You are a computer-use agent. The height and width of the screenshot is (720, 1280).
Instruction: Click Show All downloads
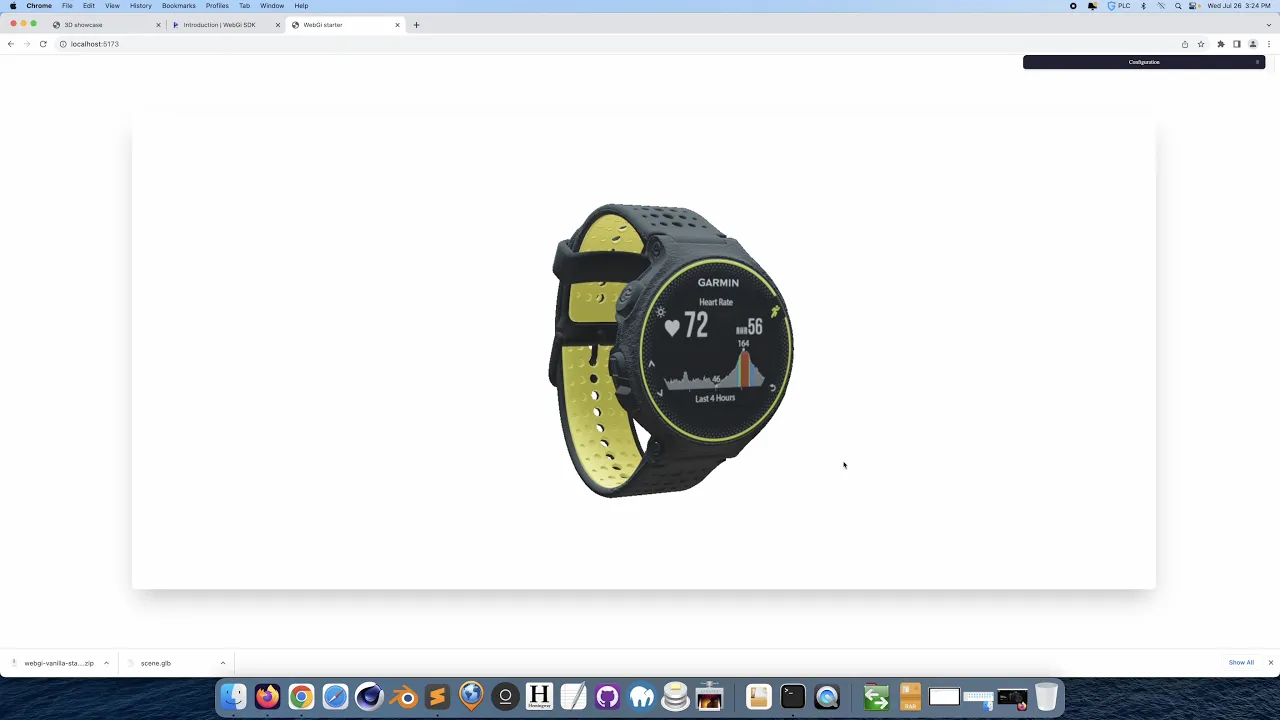(1241, 663)
